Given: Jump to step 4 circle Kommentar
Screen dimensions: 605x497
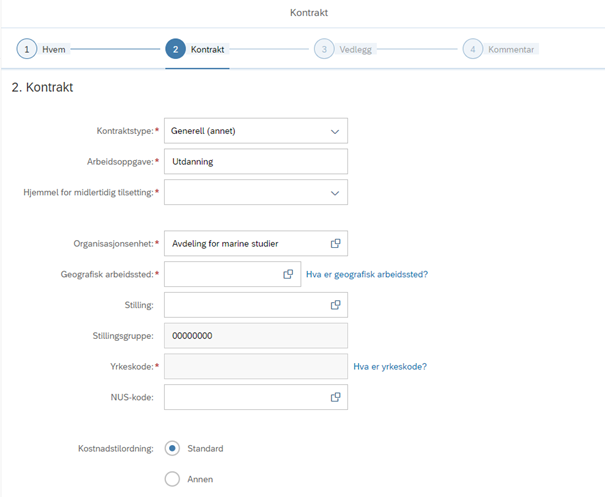Looking at the screenshot, I should [473, 49].
